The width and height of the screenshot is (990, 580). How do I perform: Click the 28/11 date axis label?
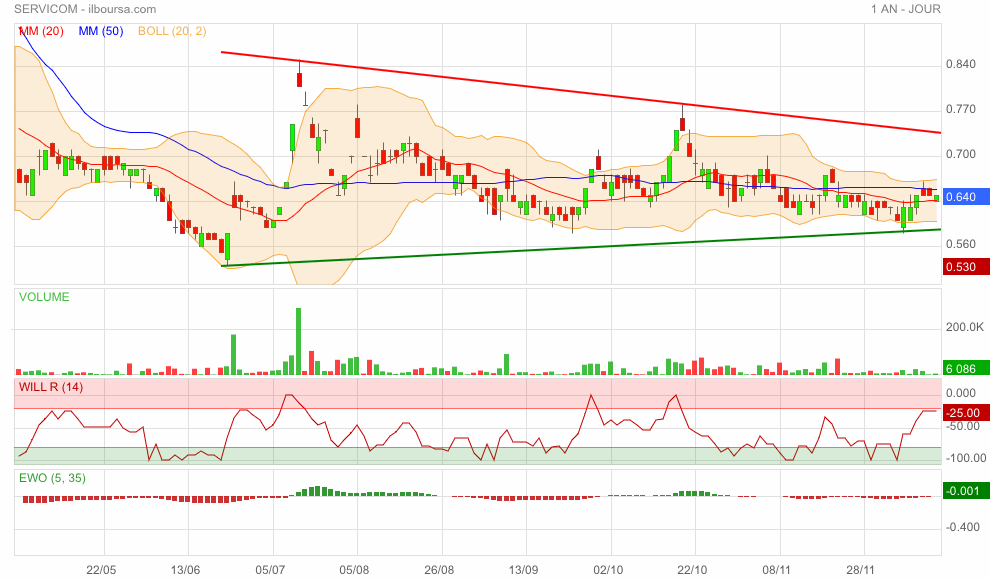861,570
